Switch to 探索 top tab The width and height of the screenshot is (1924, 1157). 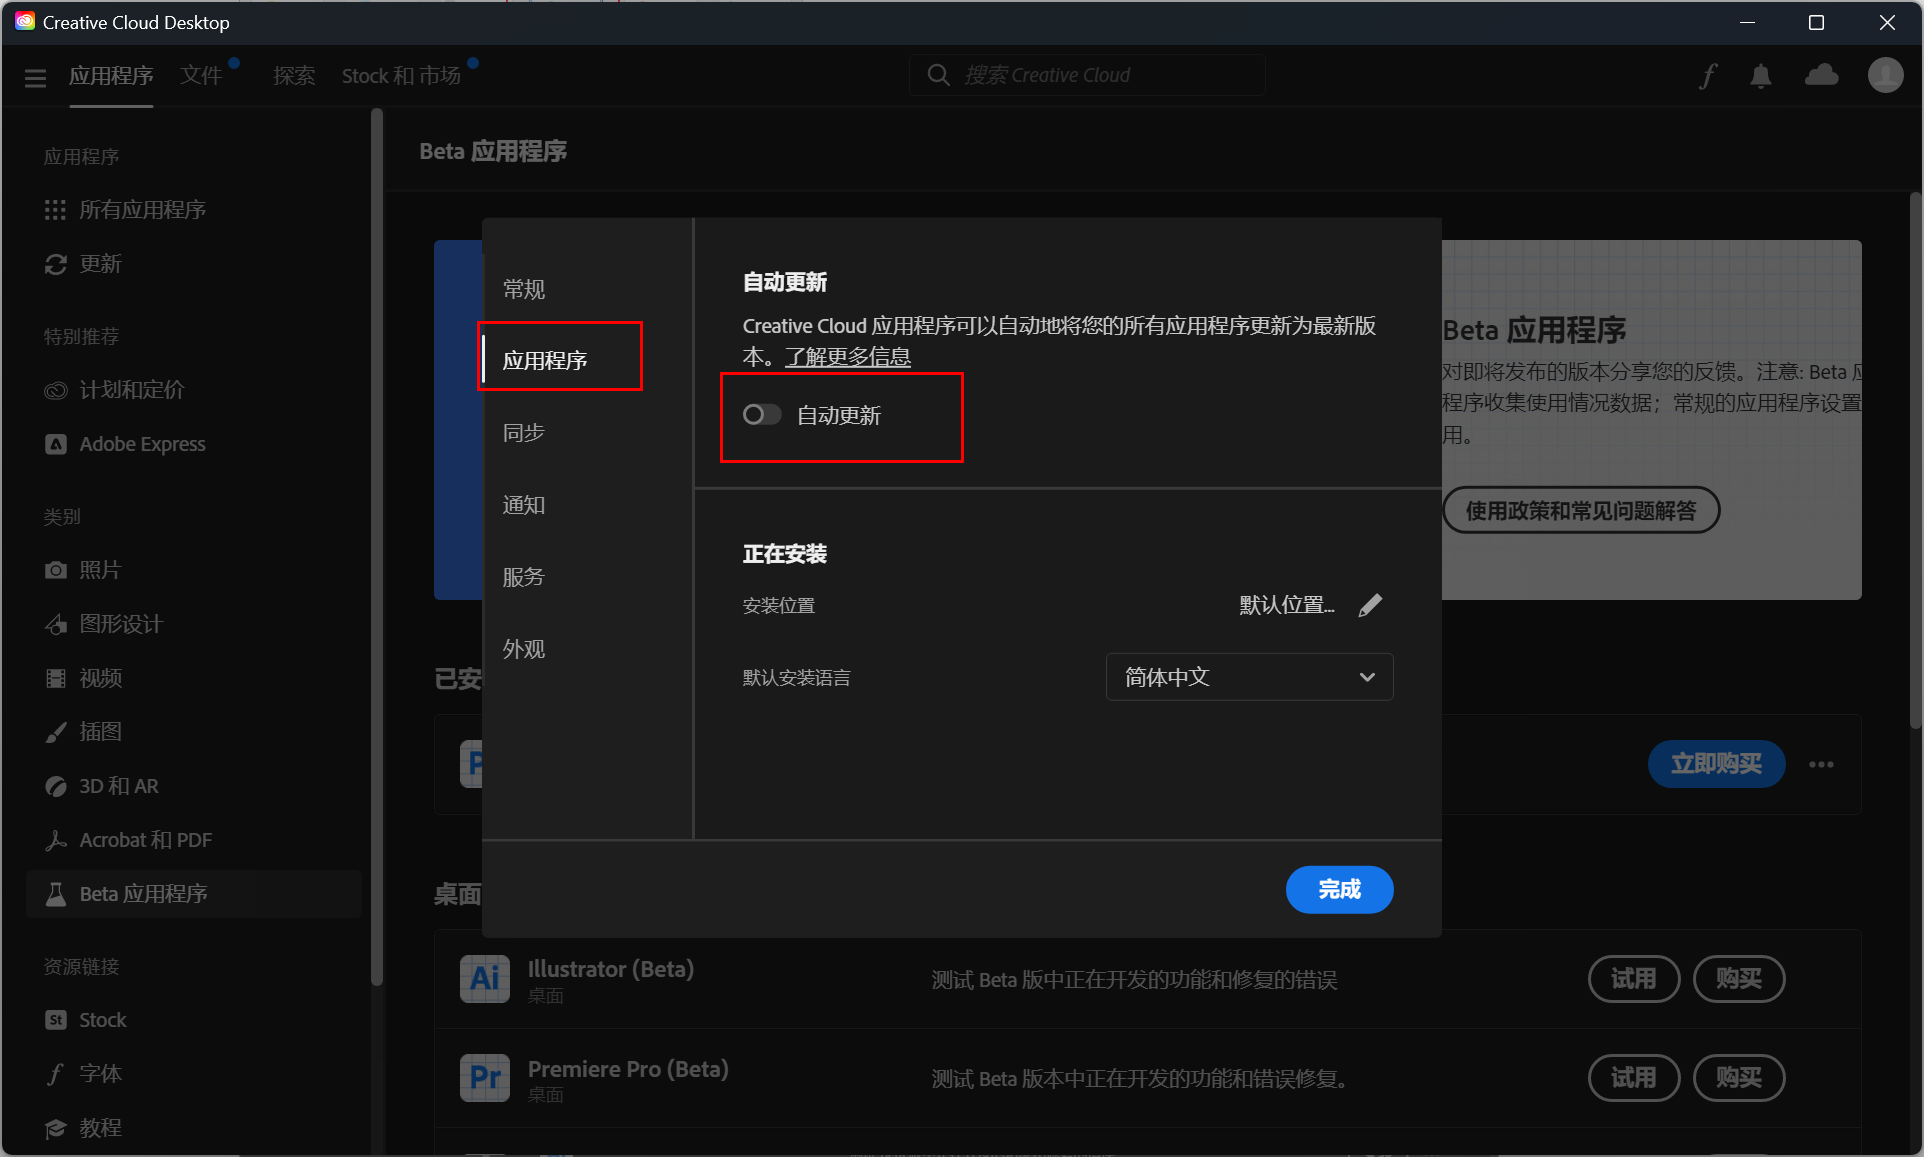tap(294, 76)
